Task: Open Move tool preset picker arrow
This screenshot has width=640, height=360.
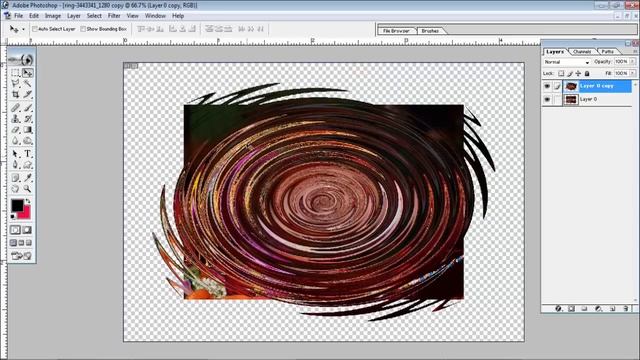Action: point(23,29)
